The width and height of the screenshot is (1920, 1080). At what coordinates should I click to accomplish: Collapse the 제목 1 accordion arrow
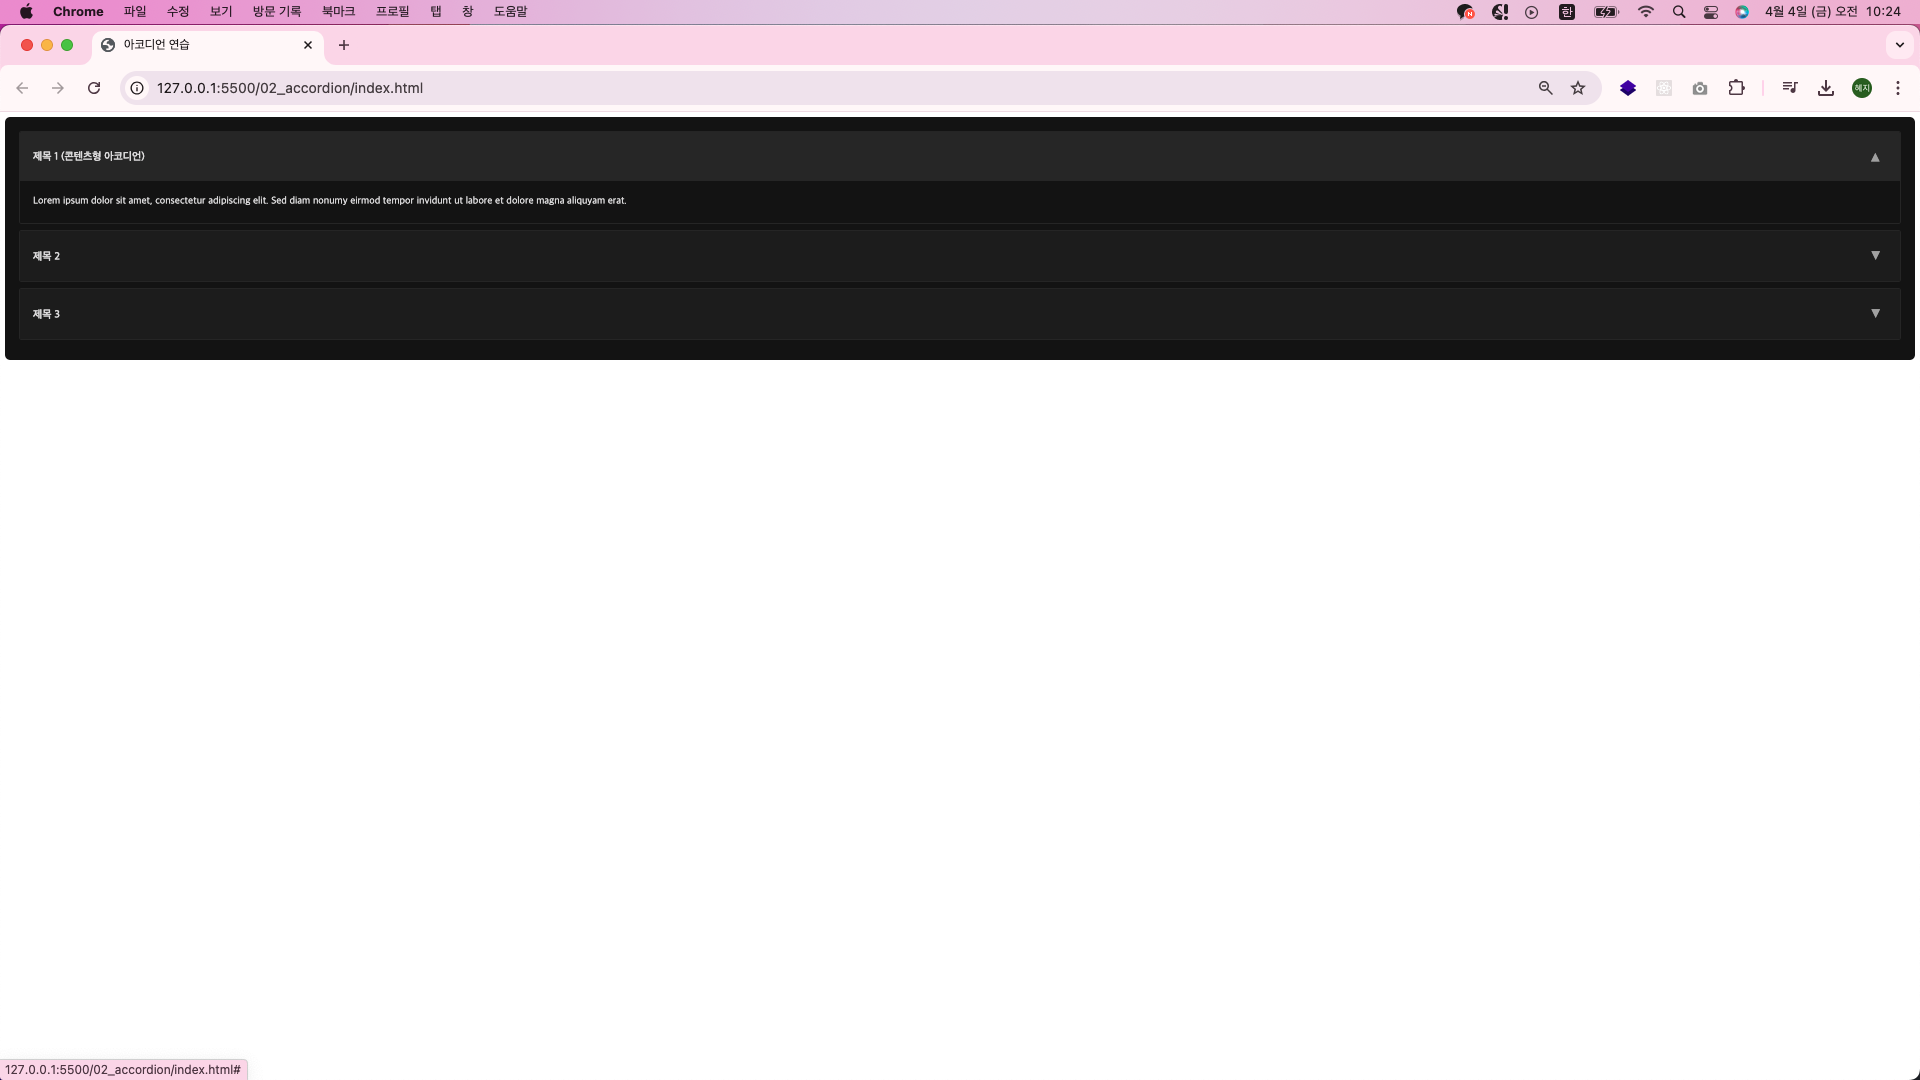(x=1875, y=157)
